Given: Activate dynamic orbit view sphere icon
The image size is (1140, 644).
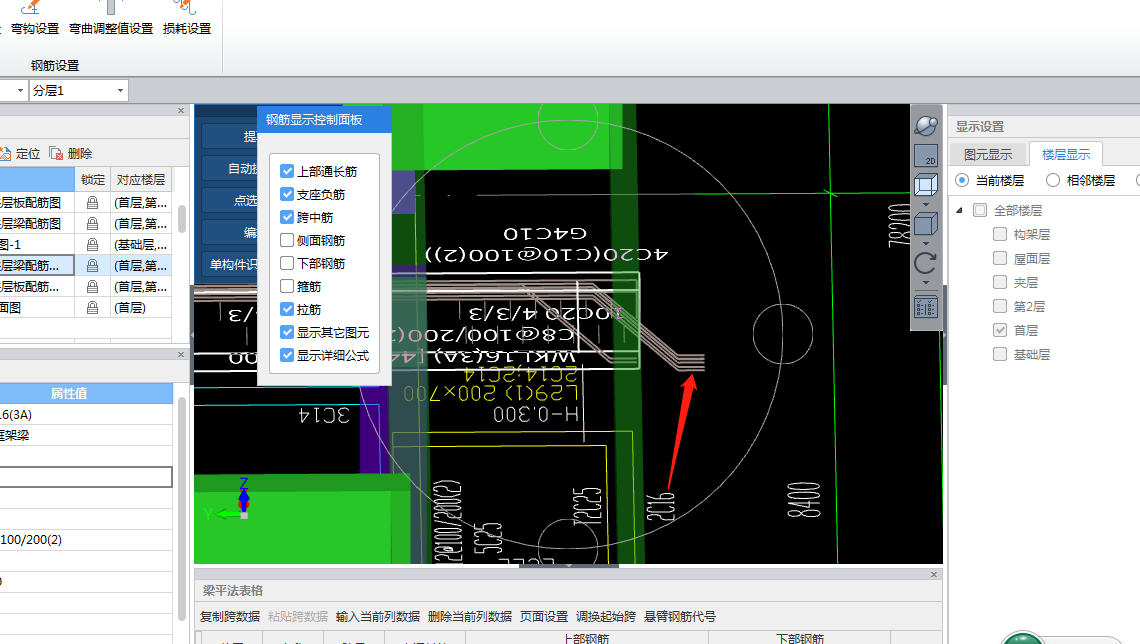Looking at the screenshot, I should (x=926, y=126).
